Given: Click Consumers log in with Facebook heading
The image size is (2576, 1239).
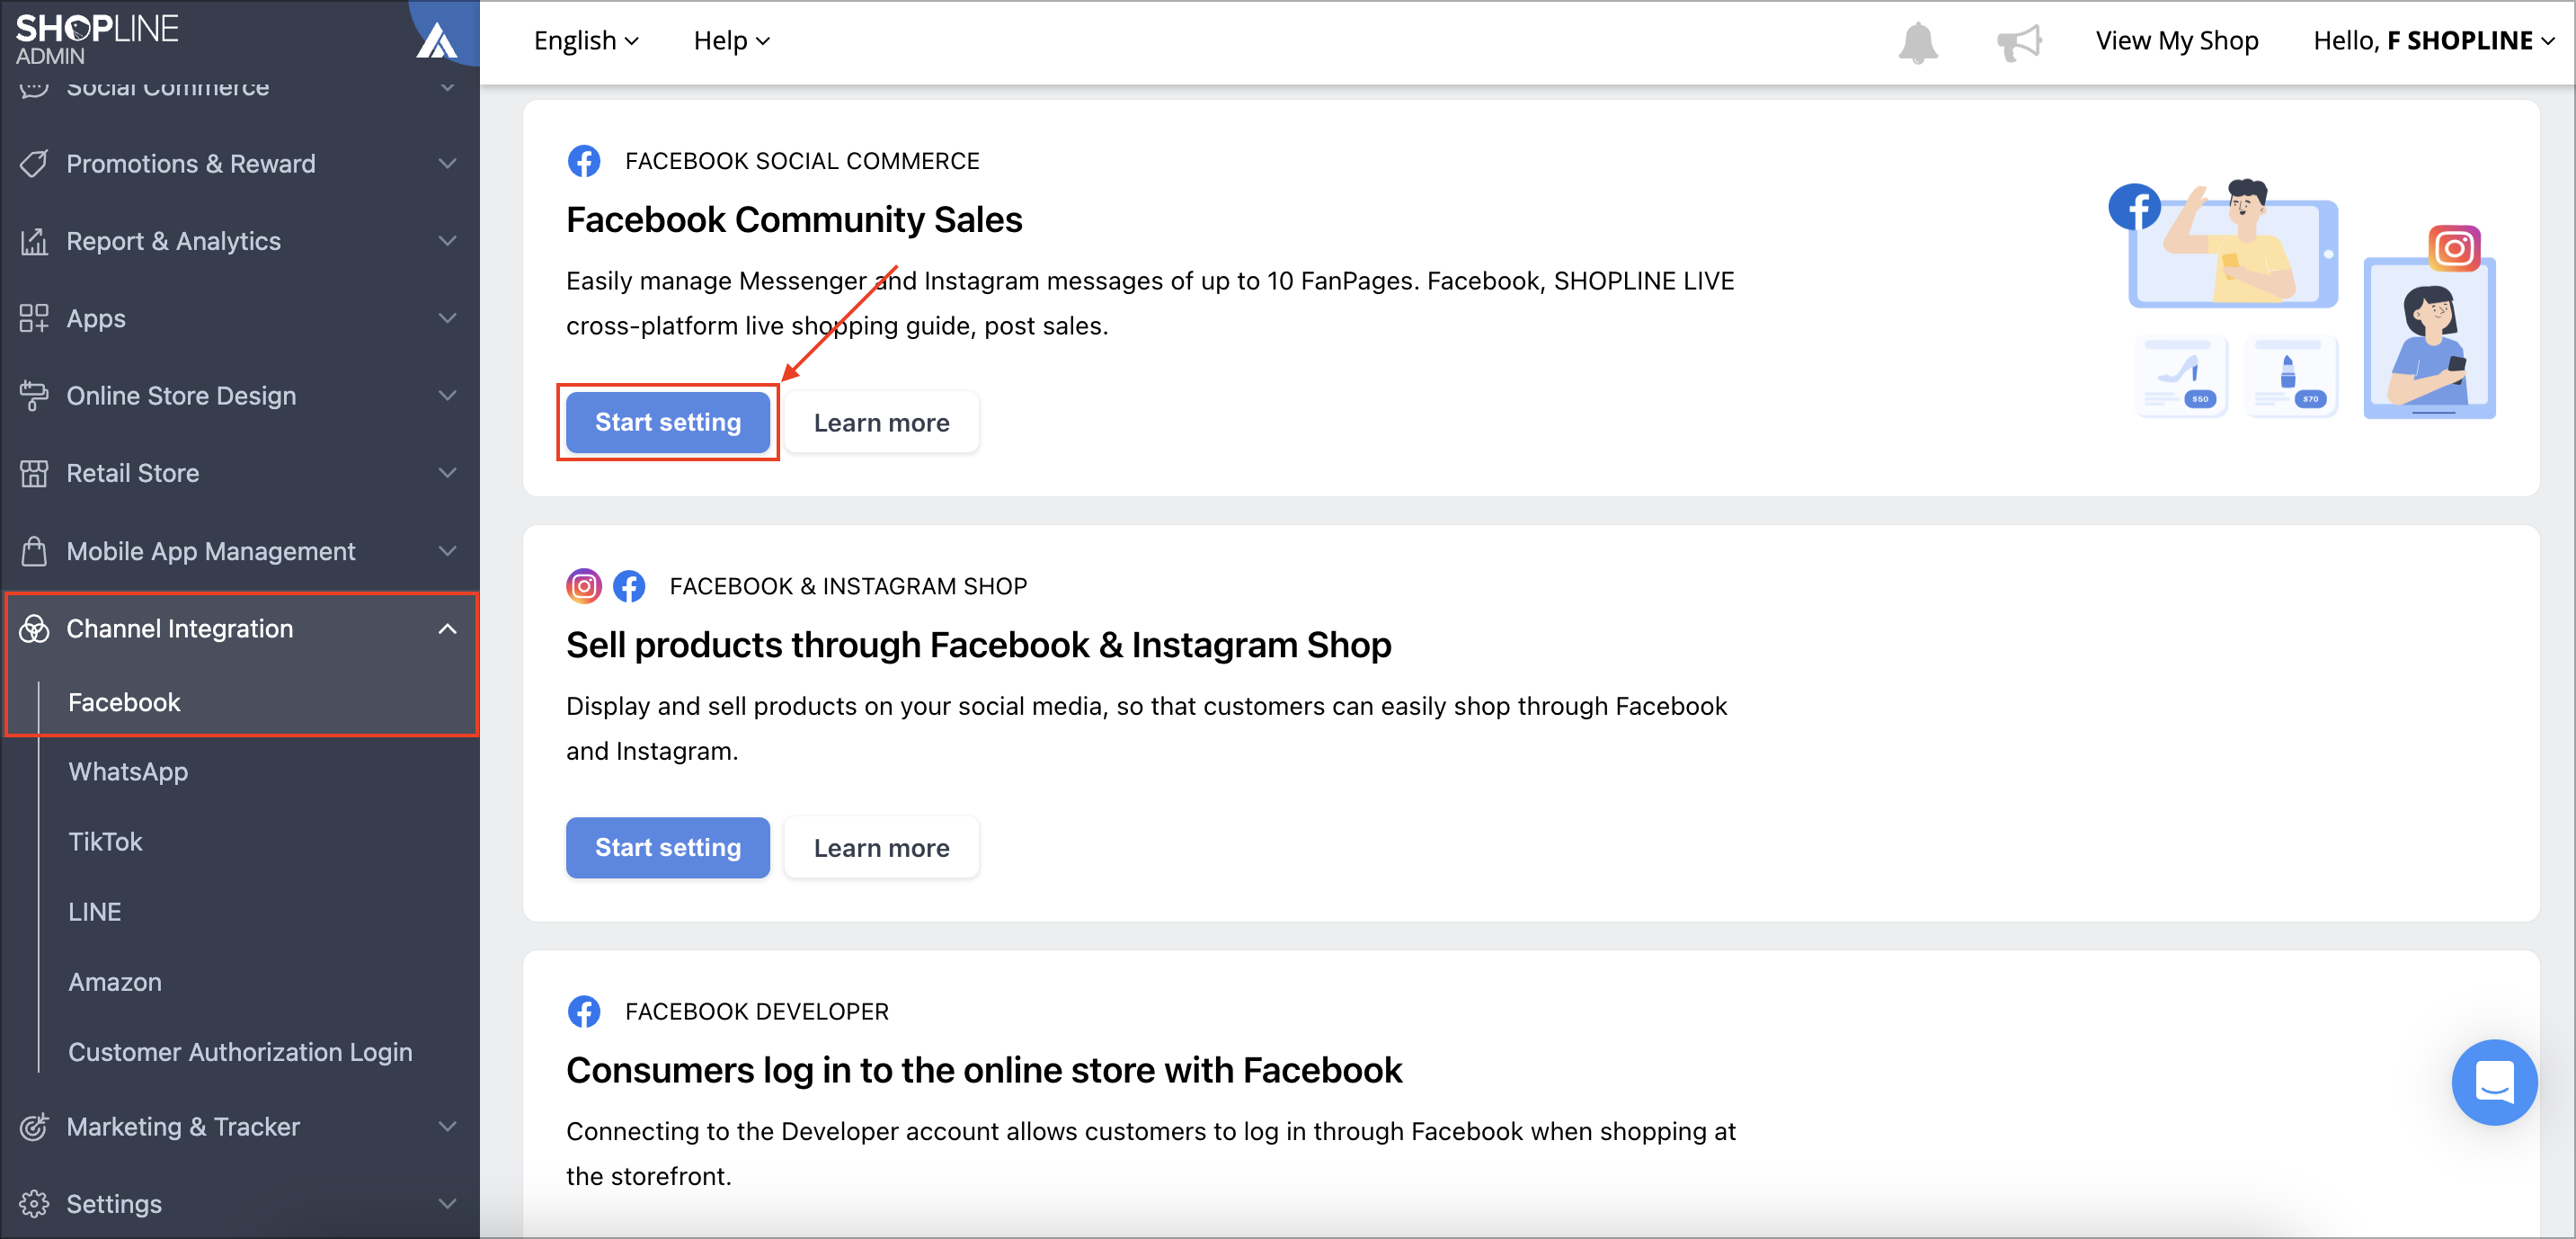Looking at the screenshot, I should (984, 1070).
